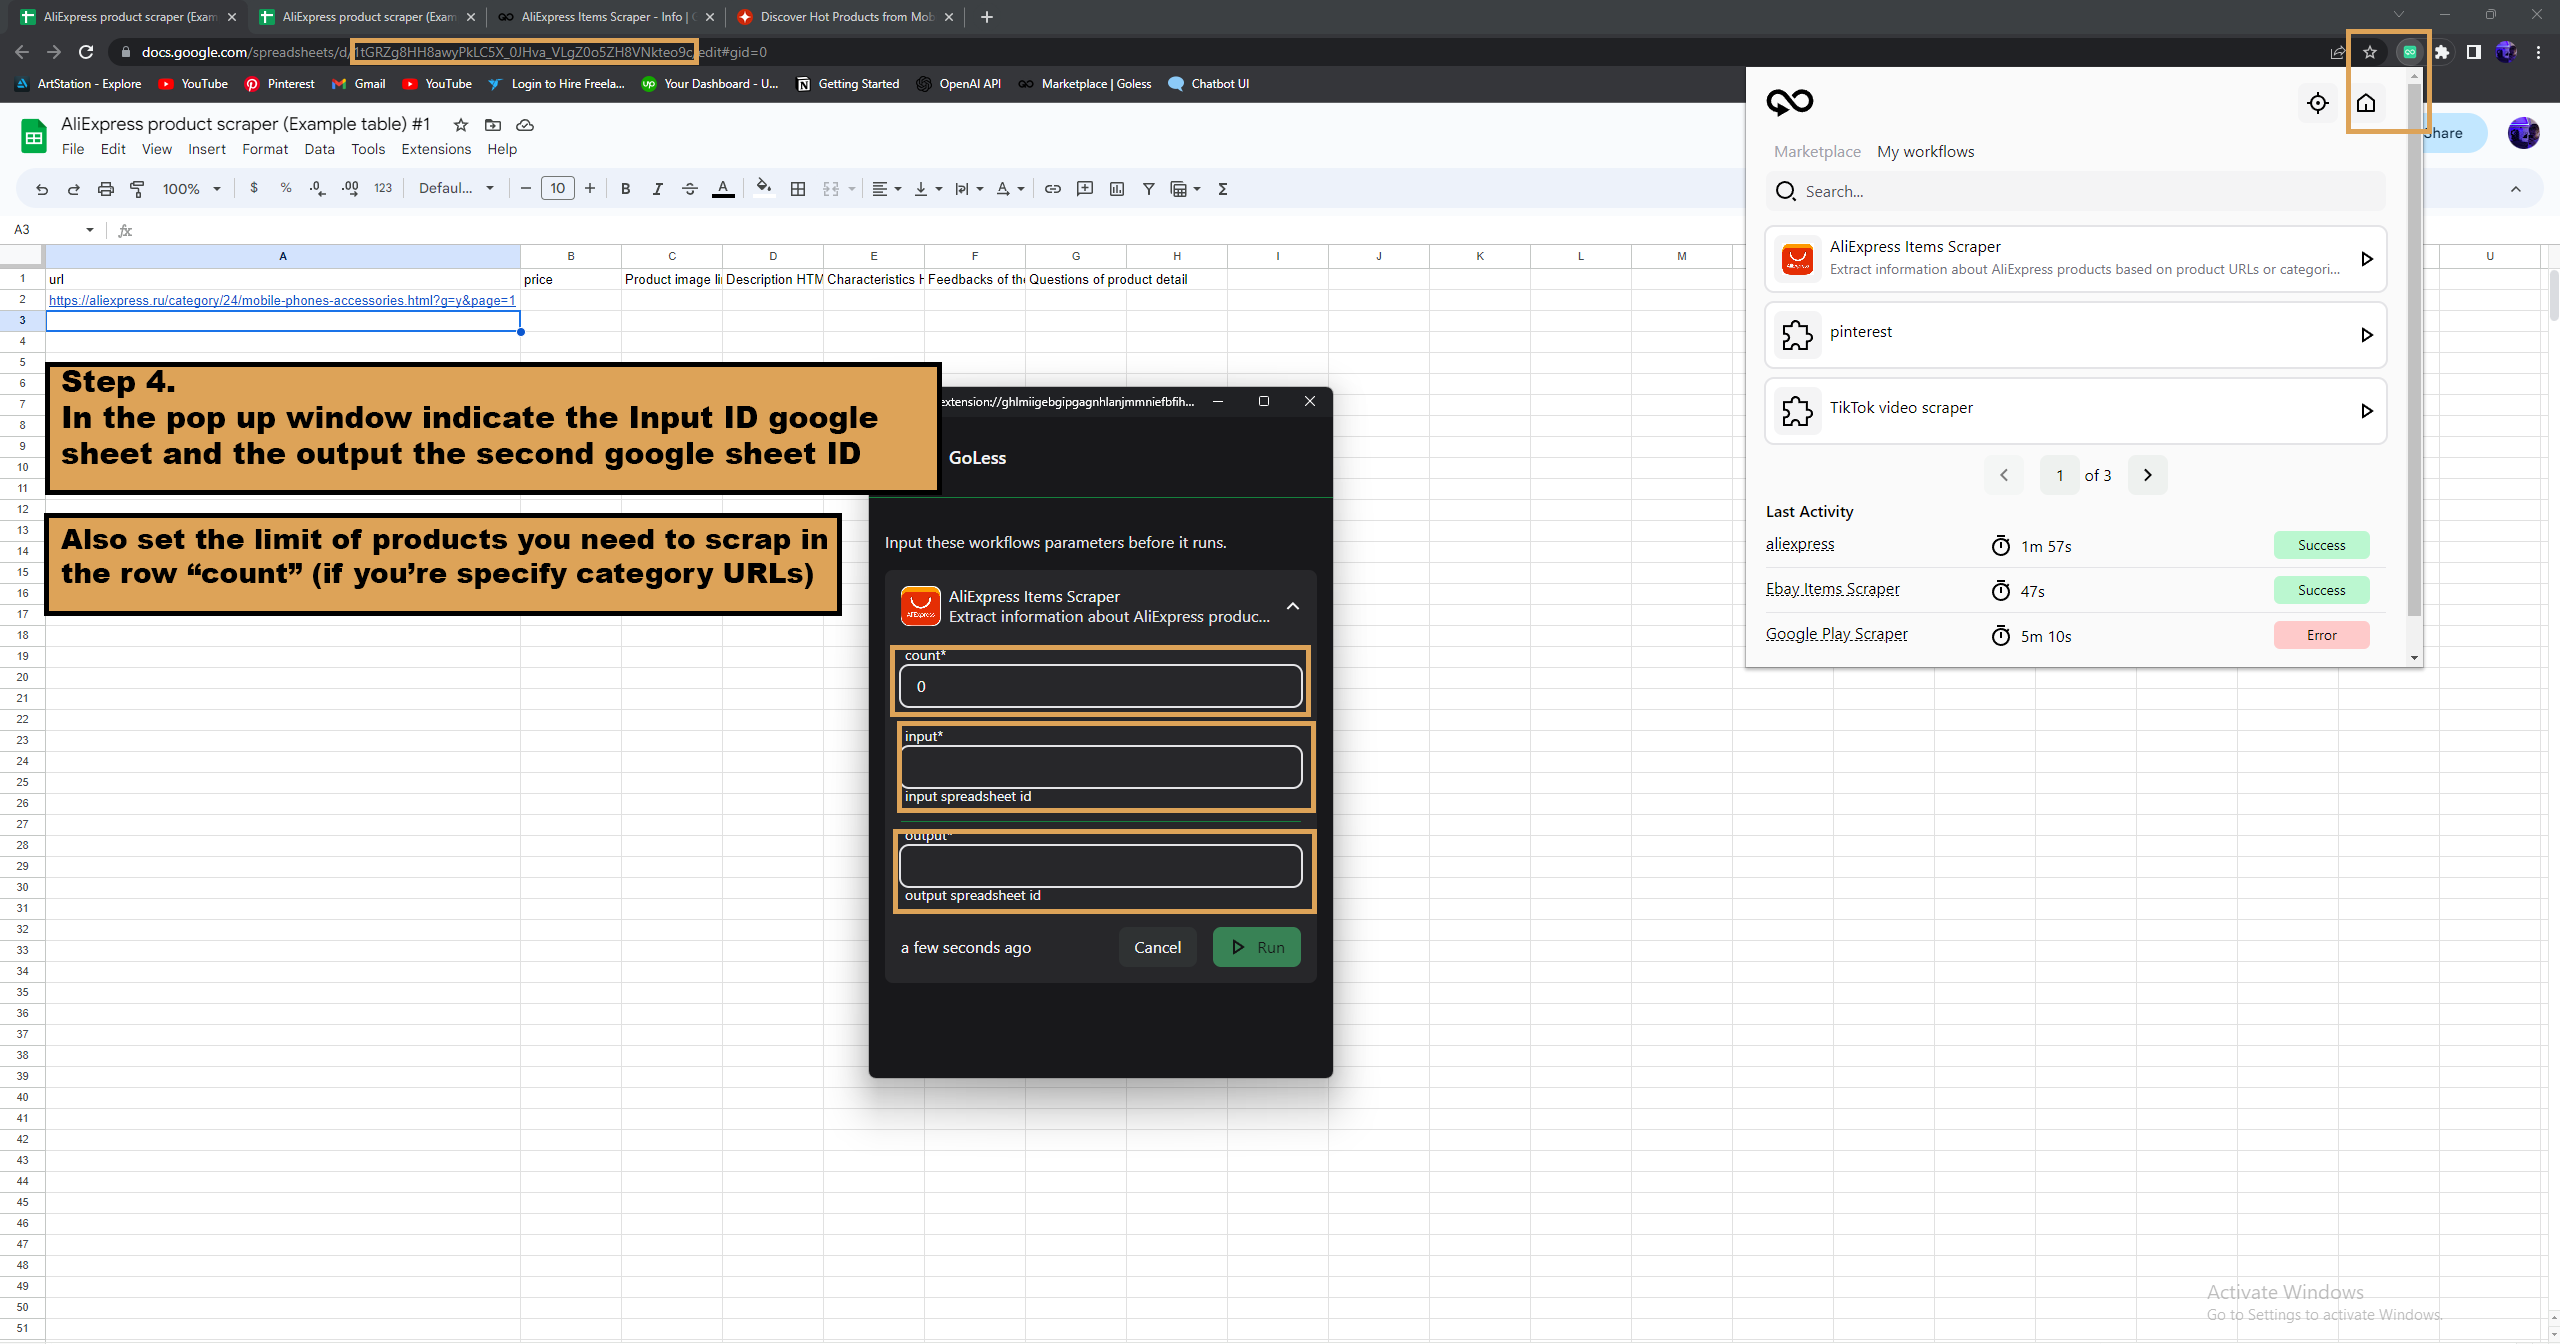The image size is (2560, 1344).
Task: Open the Insert menu
Action: [207, 149]
